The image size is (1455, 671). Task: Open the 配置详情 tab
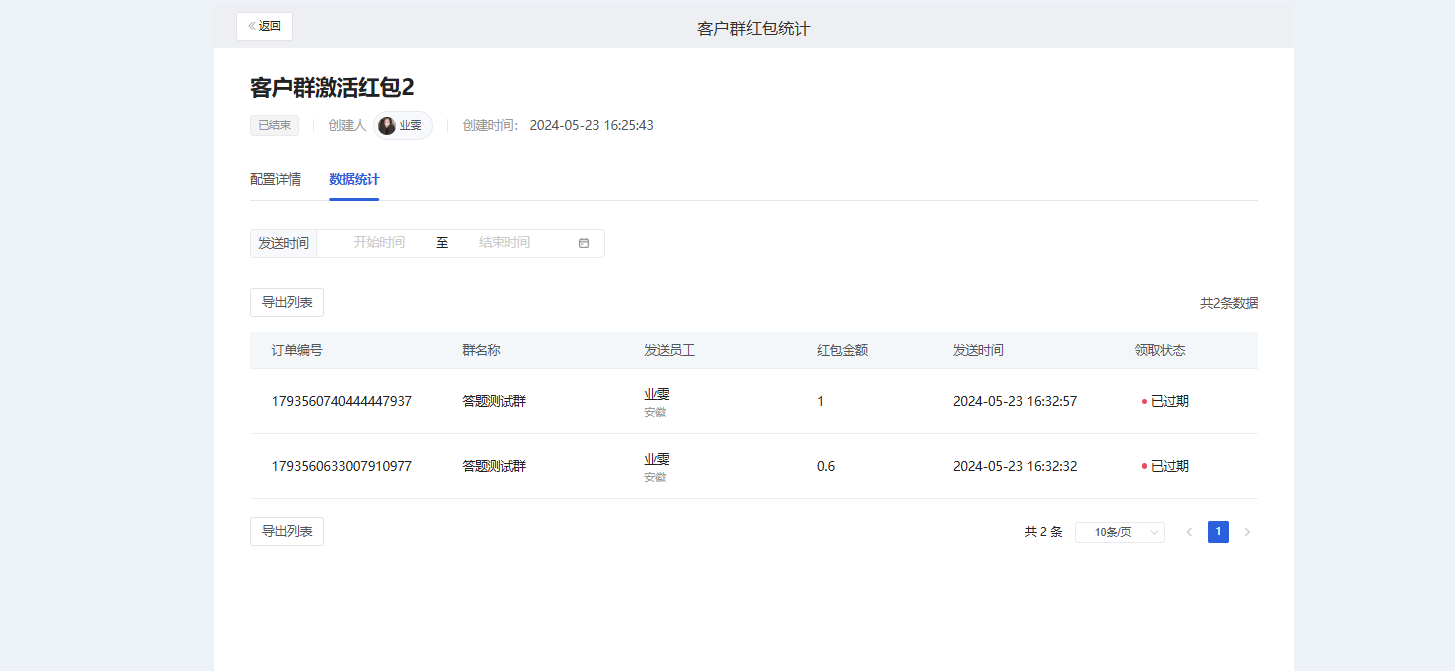click(x=275, y=180)
